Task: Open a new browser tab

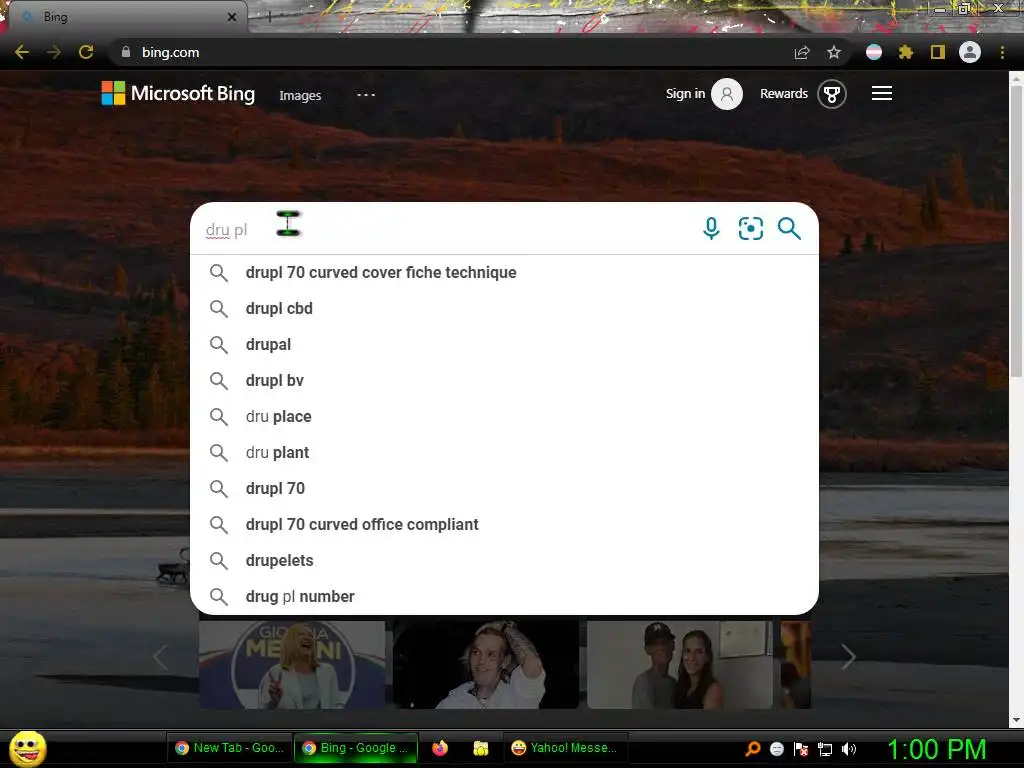Action: pyautogui.click(x=270, y=17)
